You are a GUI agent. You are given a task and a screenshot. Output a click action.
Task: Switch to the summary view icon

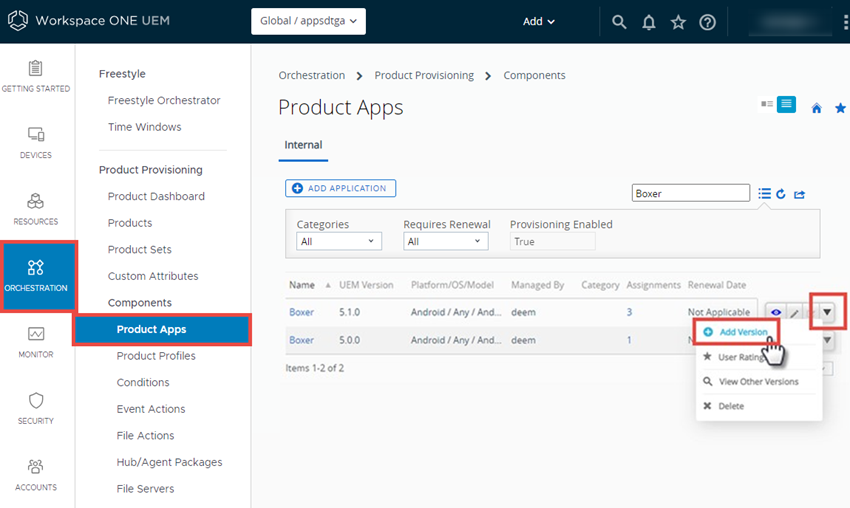click(767, 104)
